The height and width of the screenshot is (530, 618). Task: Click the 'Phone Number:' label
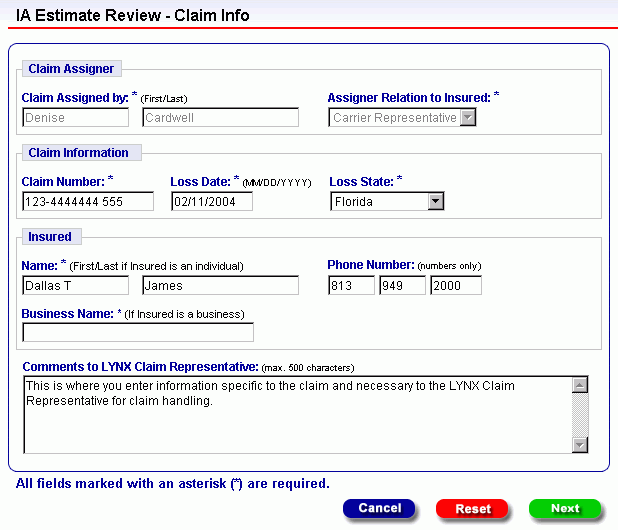click(x=371, y=265)
